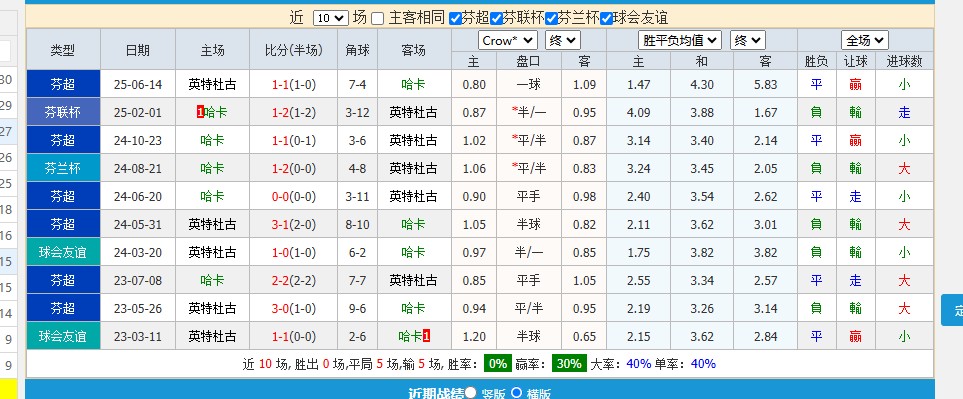This screenshot has width=963, height=399.
Task: Click handicap *半/一 in 25-02-01 row
Action: tap(529, 112)
